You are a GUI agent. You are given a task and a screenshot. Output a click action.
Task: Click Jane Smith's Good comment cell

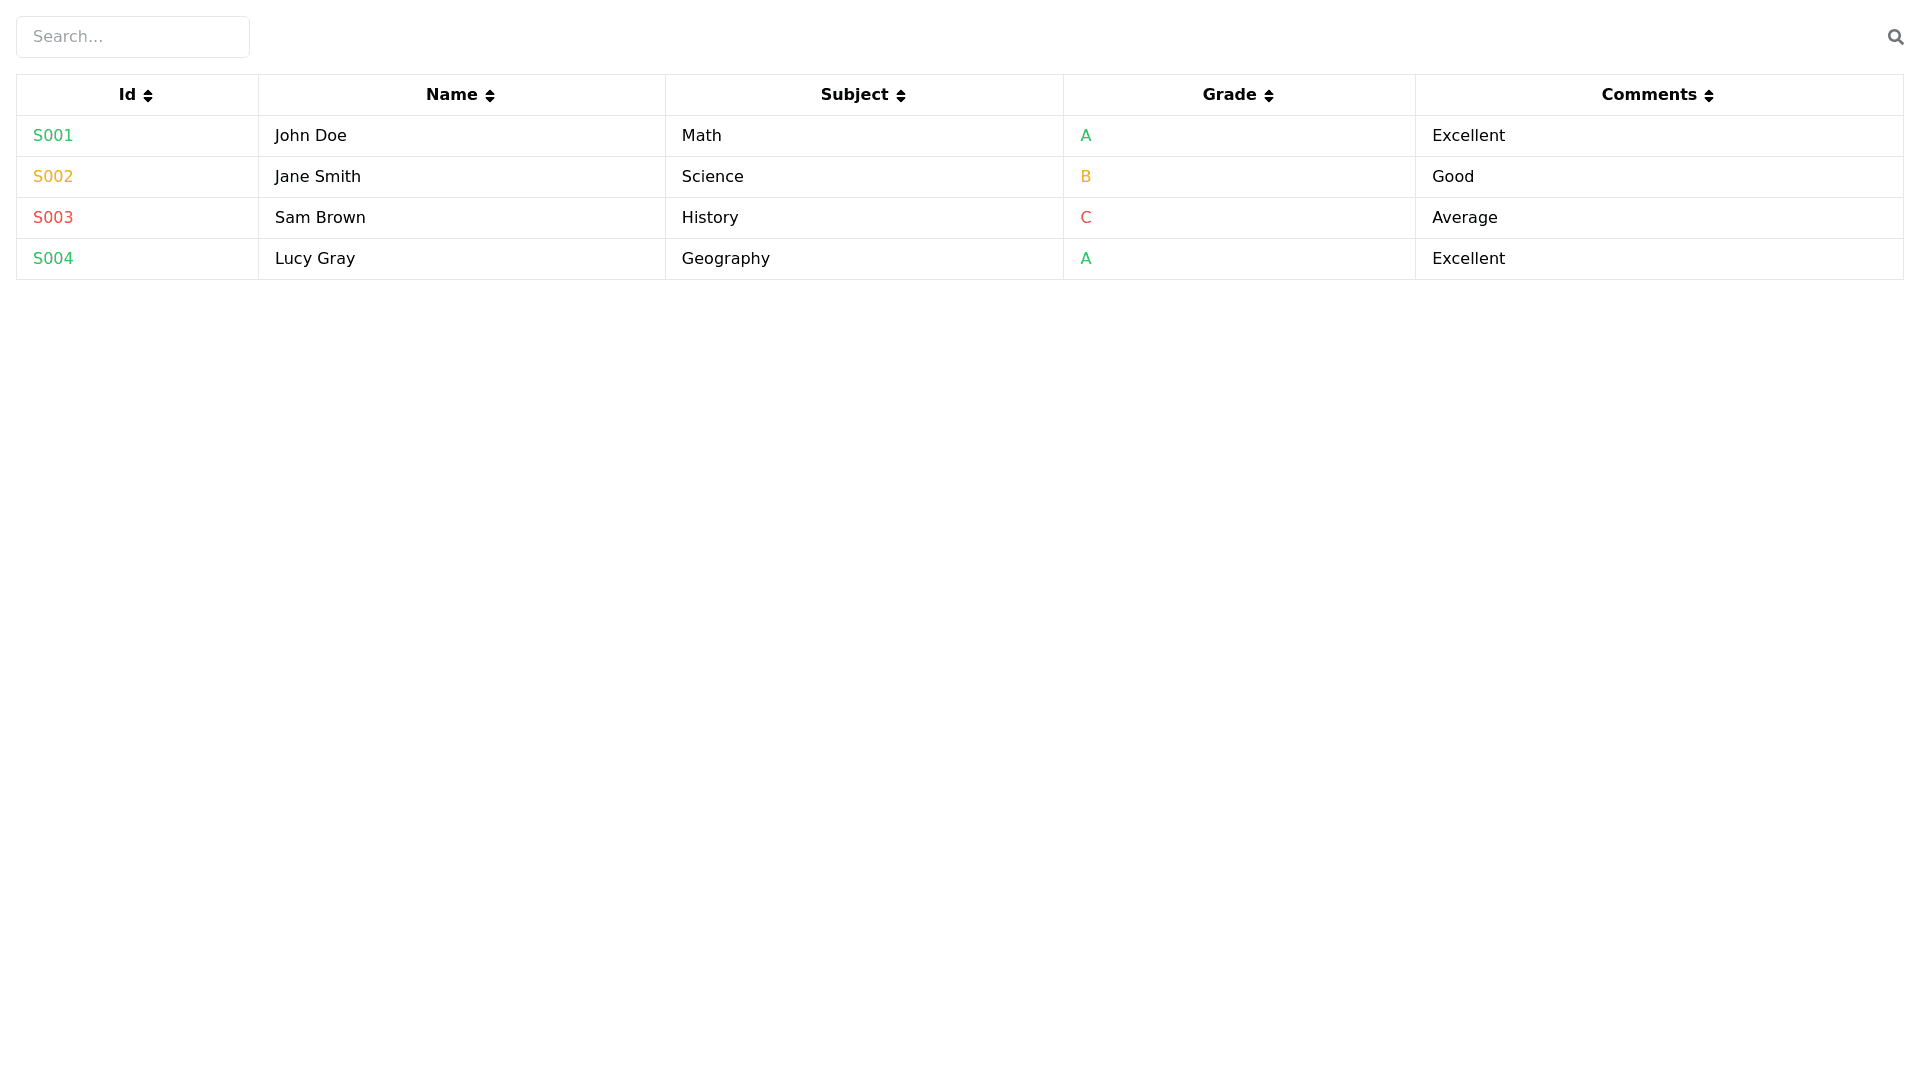[x=1453, y=177]
